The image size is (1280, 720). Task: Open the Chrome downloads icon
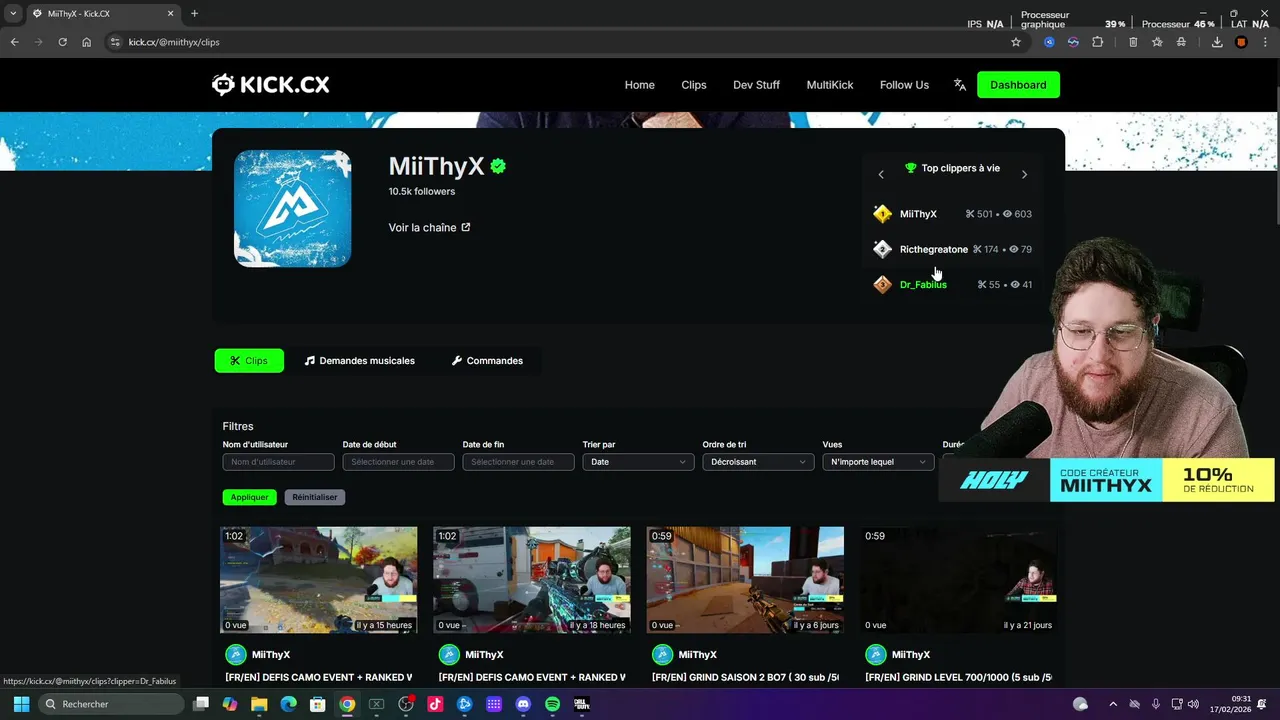(x=1217, y=42)
